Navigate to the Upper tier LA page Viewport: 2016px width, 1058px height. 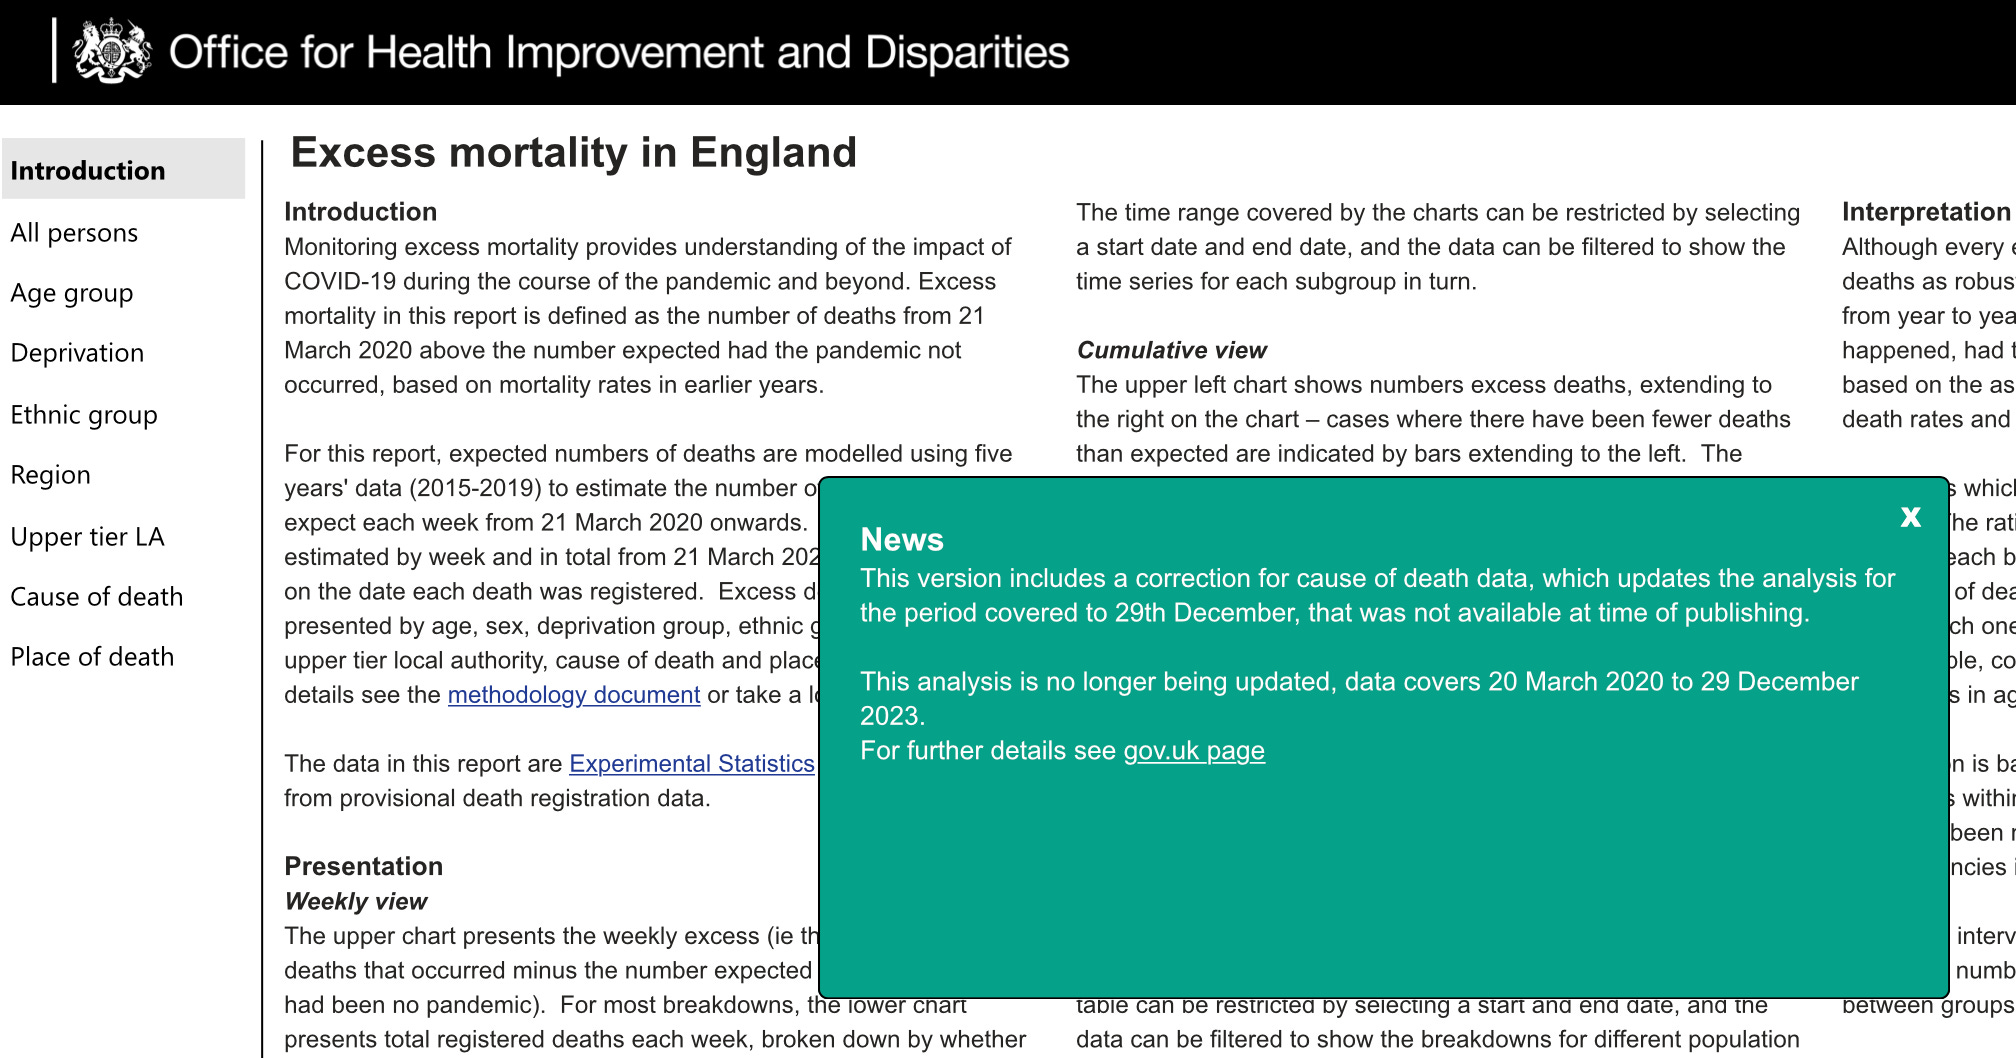pos(87,537)
